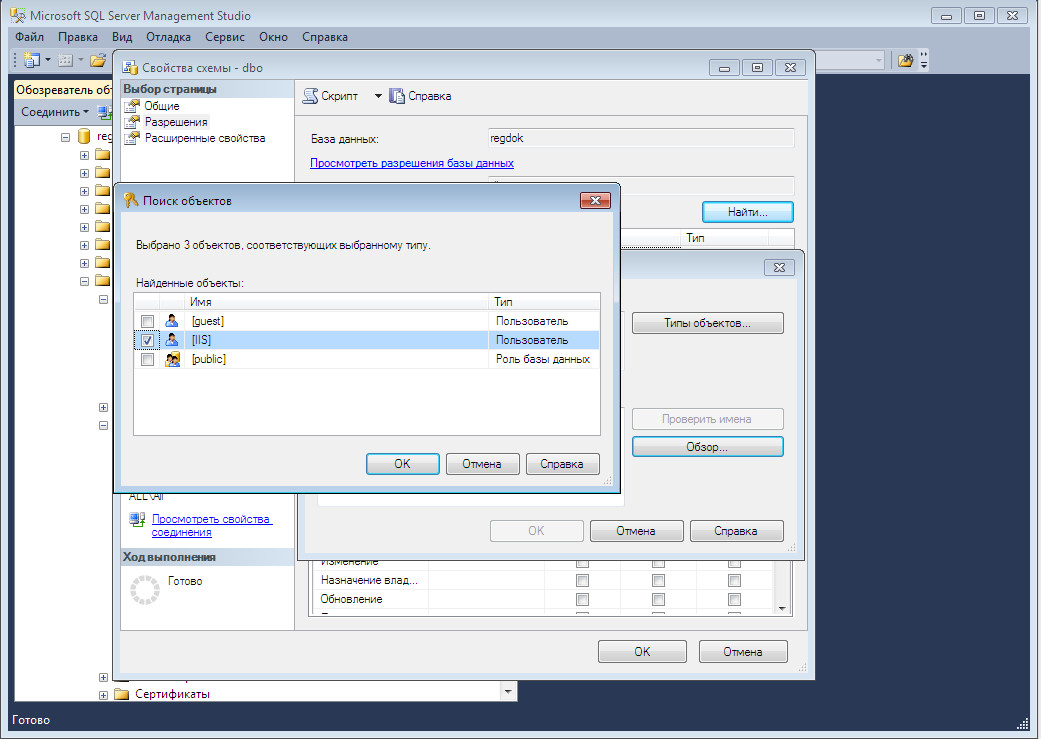Click permissions list scroll down arrow

(x=782, y=608)
